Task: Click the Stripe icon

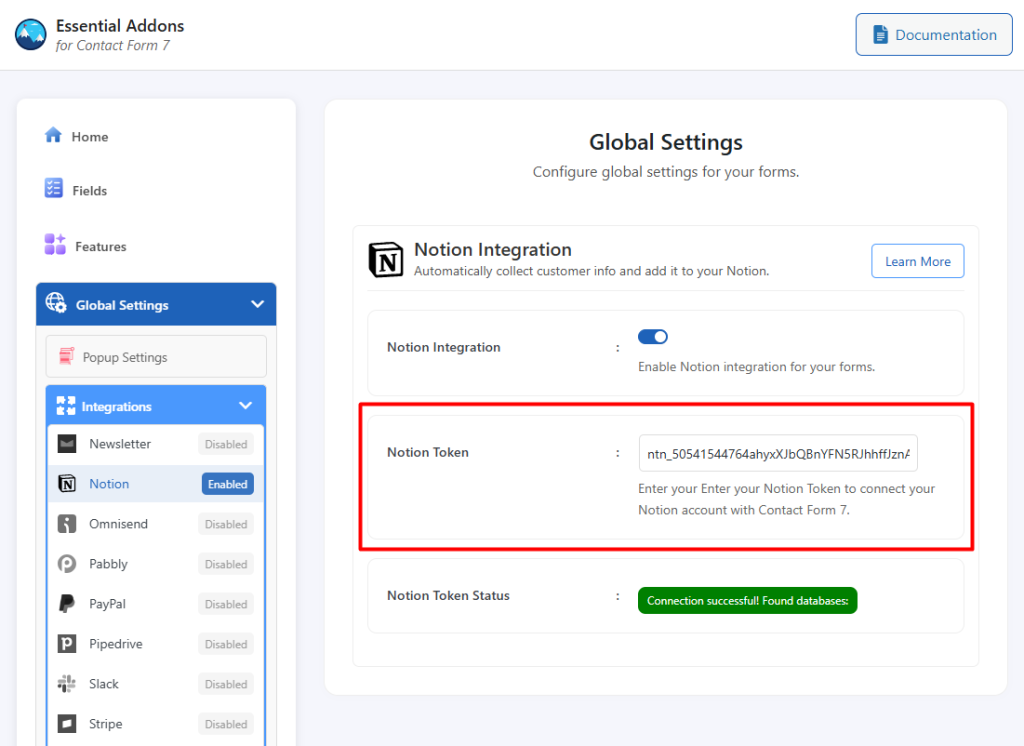Action: click(x=67, y=723)
